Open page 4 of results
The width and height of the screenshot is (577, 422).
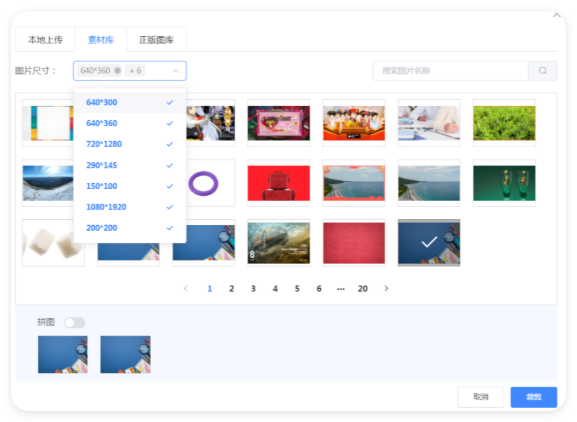(x=275, y=288)
